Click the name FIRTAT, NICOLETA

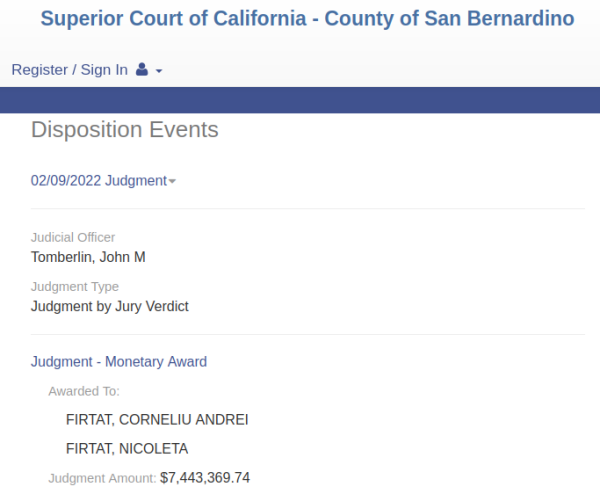click(127, 448)
